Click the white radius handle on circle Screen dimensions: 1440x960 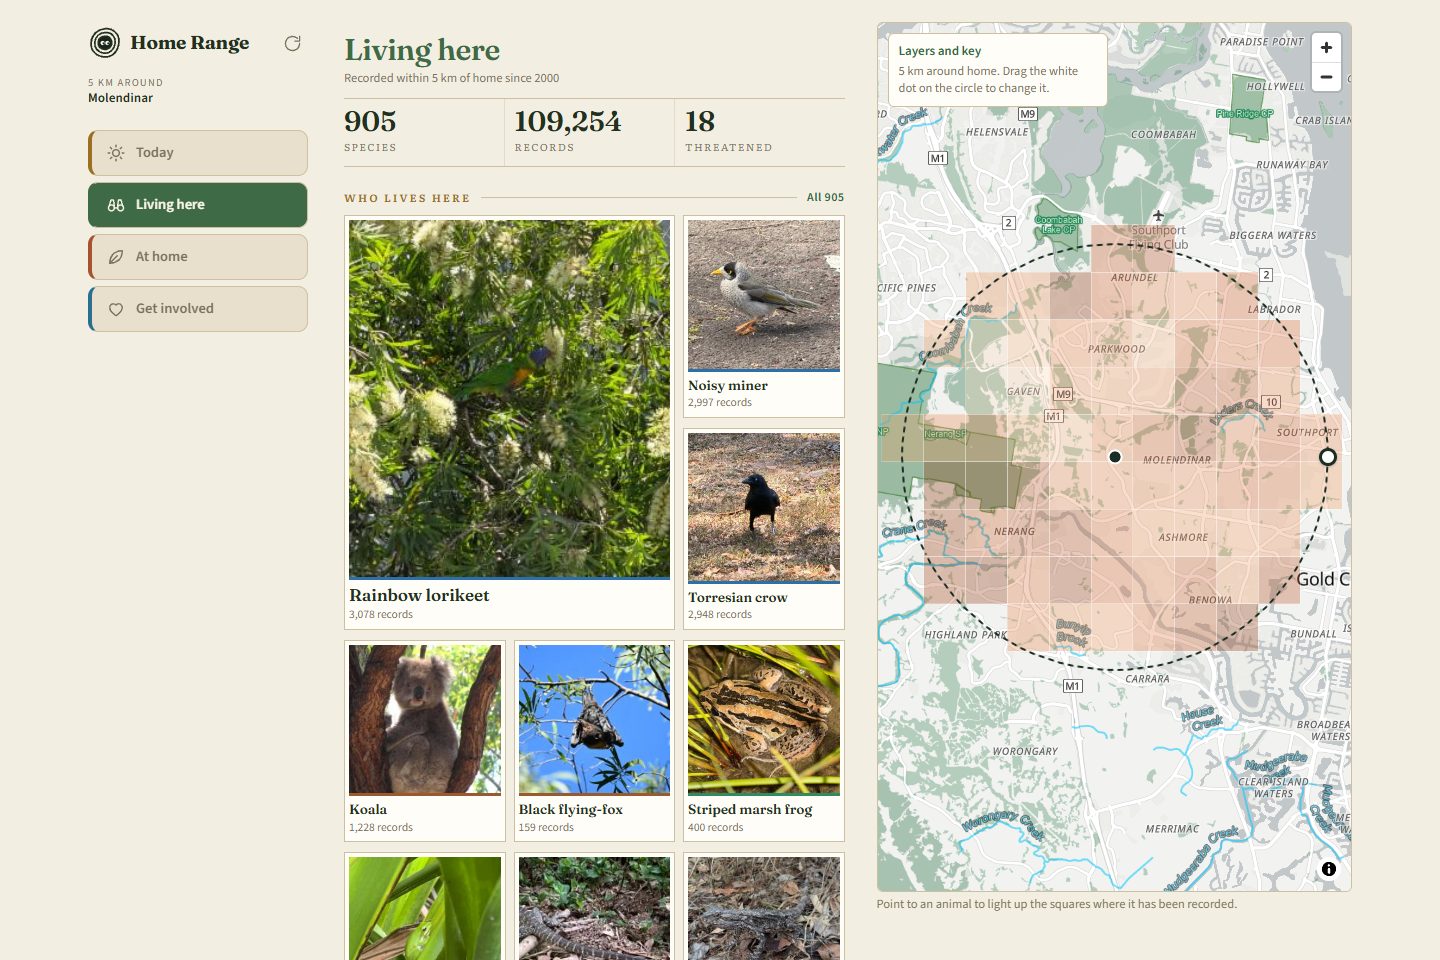[x=1328, y=457]
